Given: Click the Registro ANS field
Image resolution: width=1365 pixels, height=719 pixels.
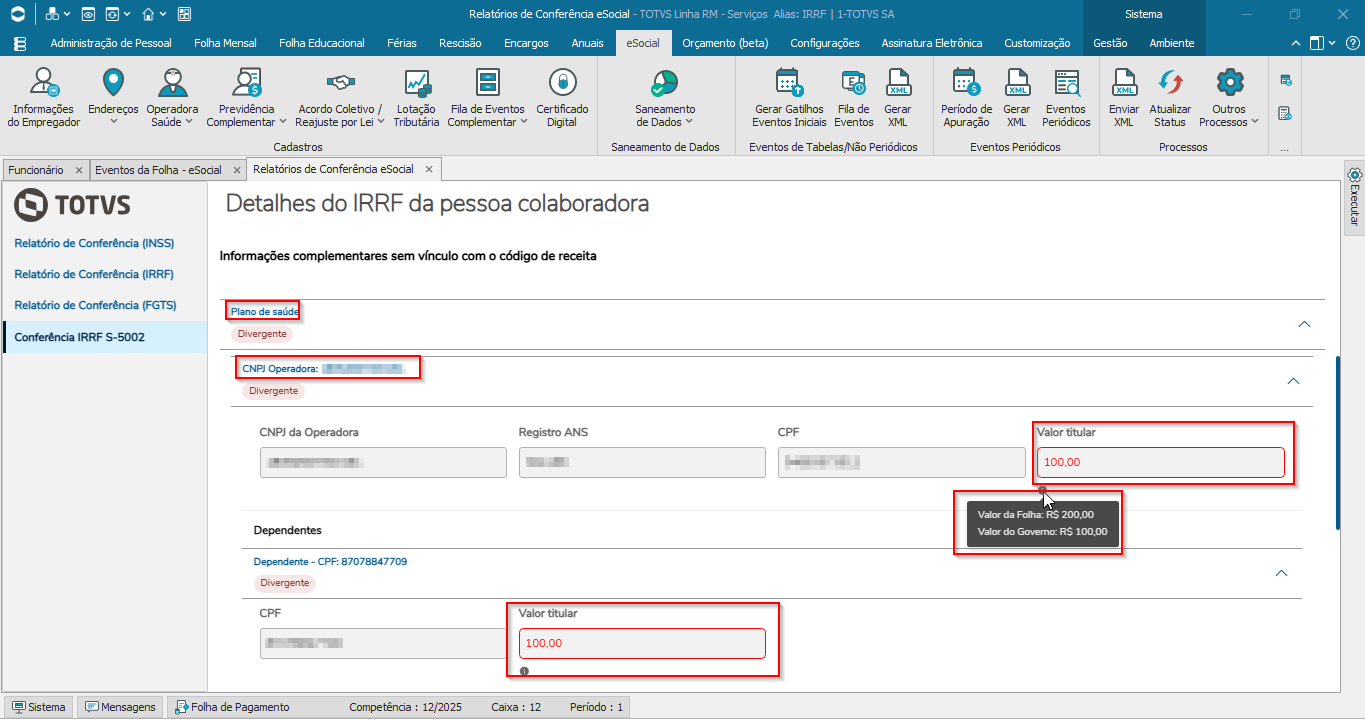Looking at the screenshot, I should point(642,462).
